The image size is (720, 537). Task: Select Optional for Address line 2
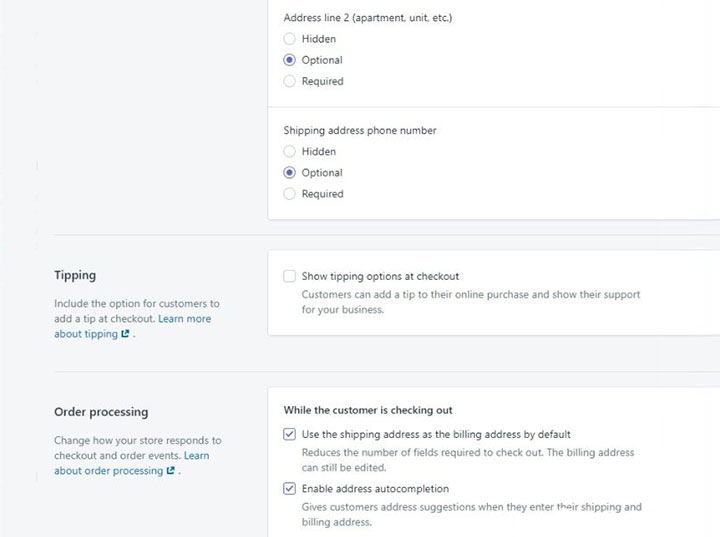289,60
